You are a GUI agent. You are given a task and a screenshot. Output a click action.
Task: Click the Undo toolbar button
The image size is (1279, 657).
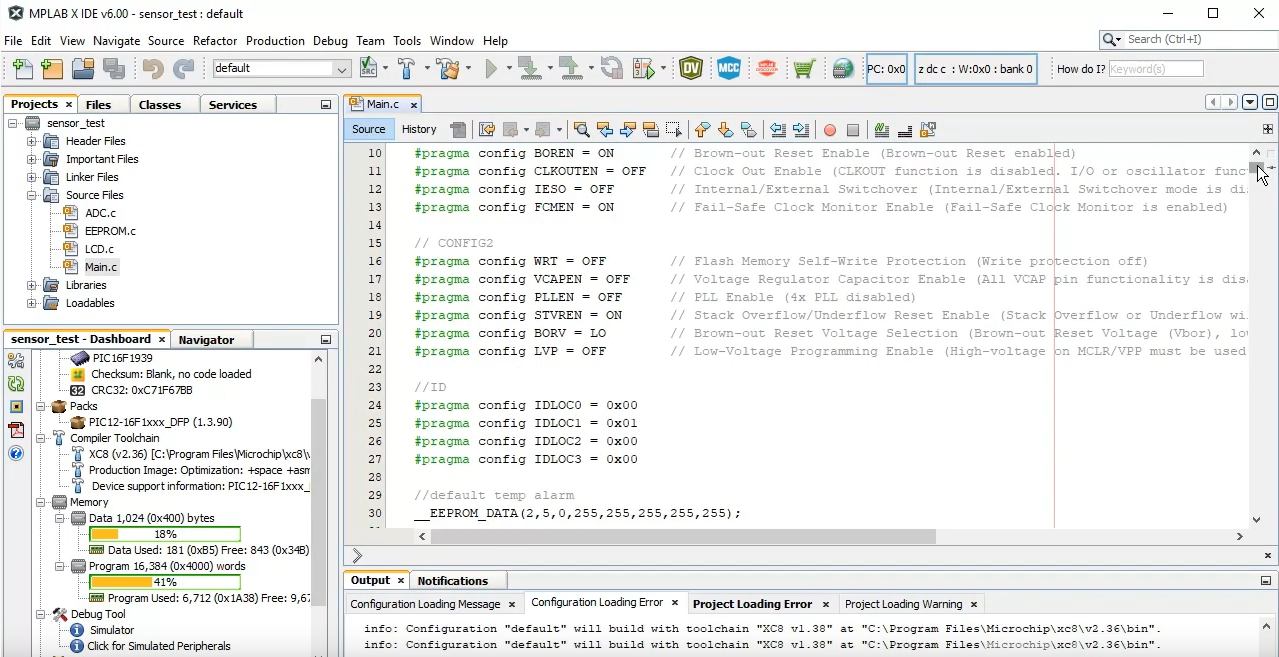(152, 69)
